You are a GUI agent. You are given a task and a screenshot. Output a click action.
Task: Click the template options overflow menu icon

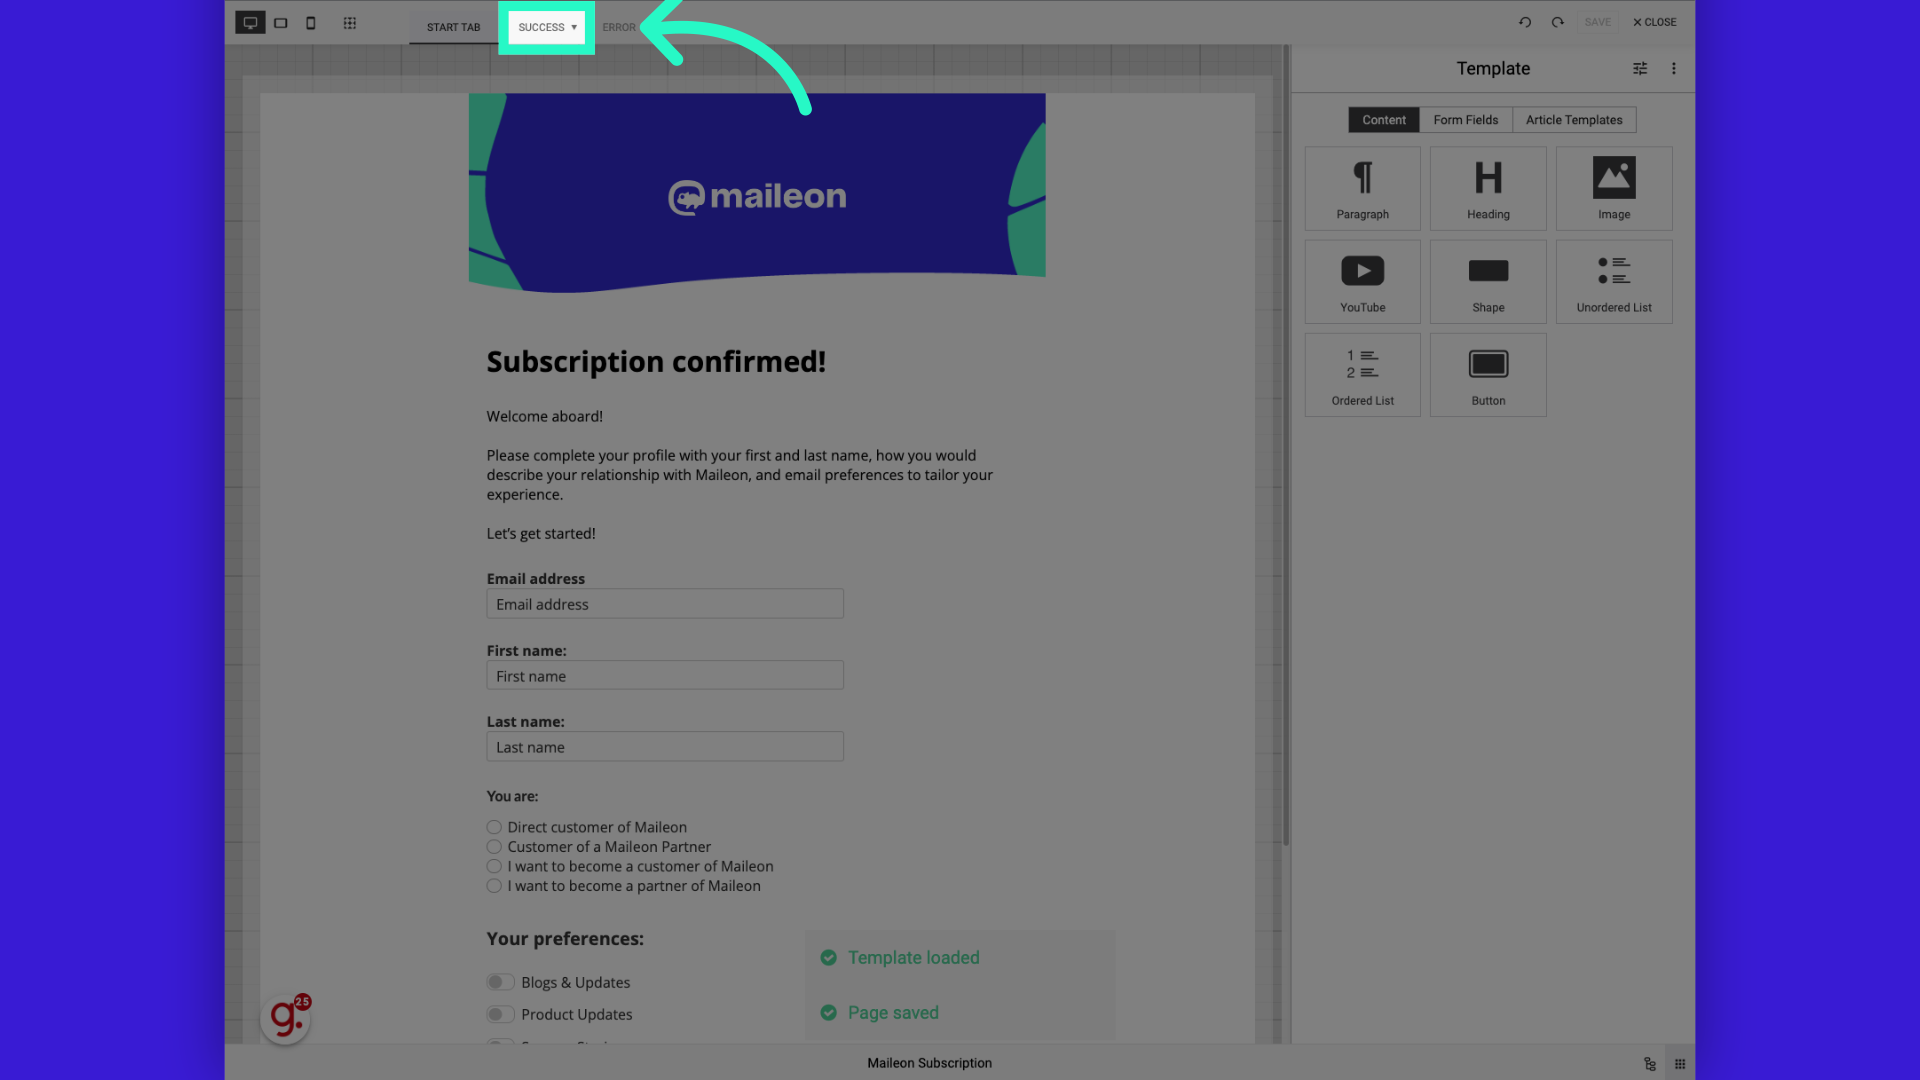1675,69
